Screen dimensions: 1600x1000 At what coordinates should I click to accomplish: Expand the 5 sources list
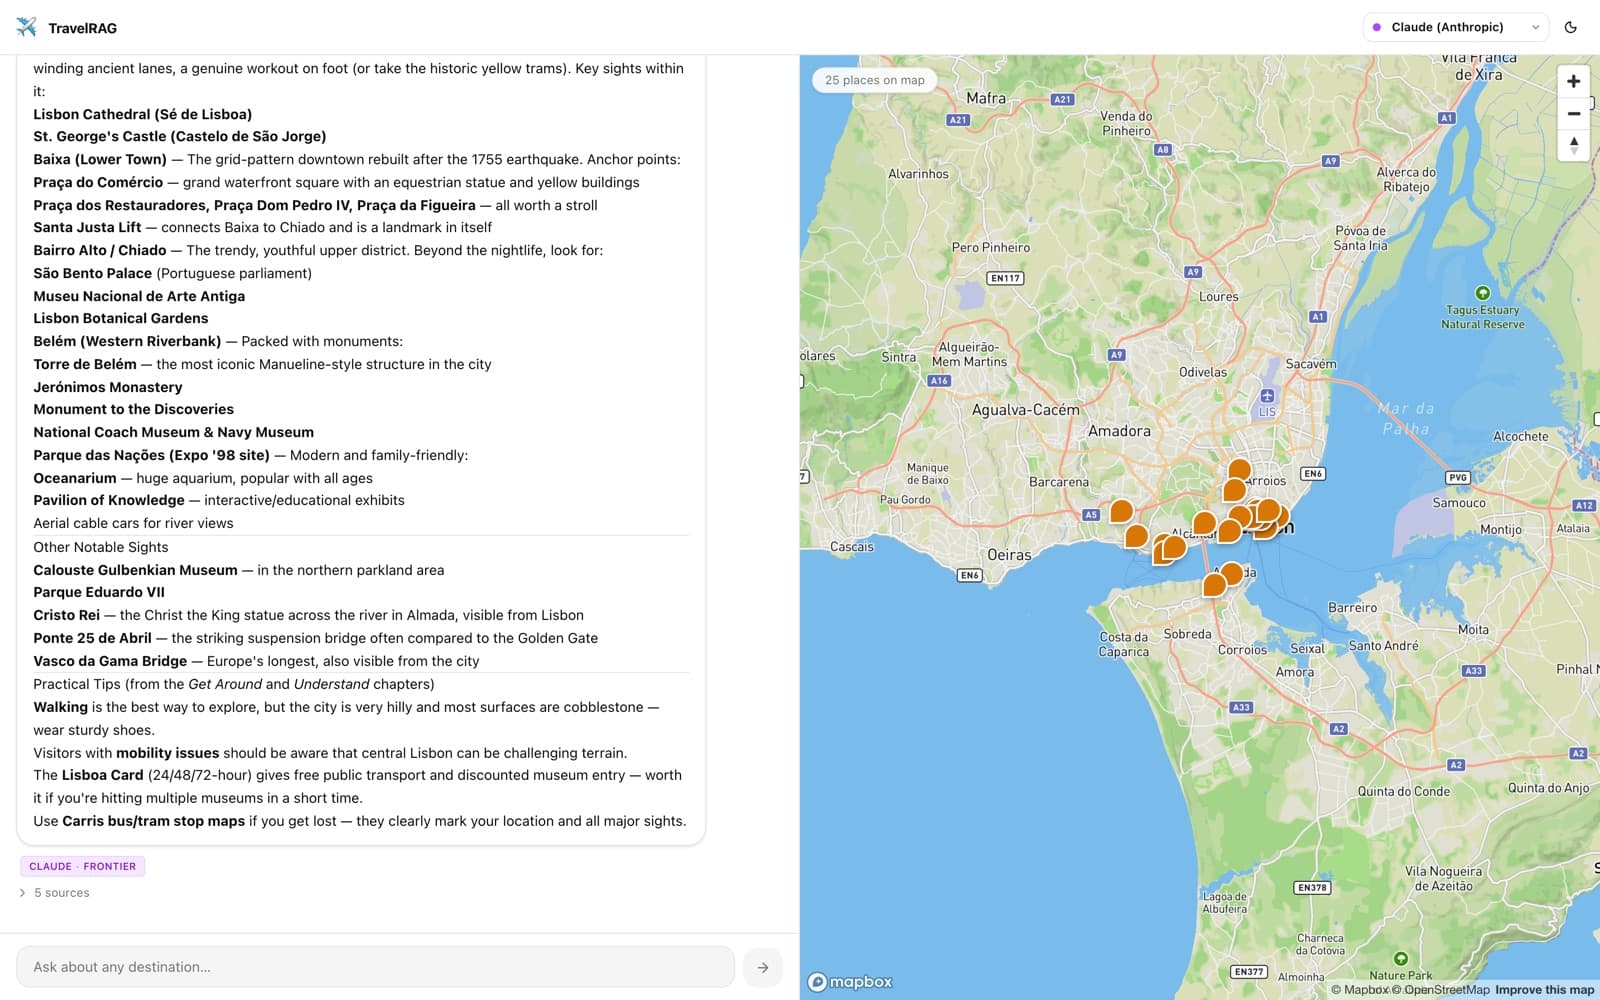55,893
